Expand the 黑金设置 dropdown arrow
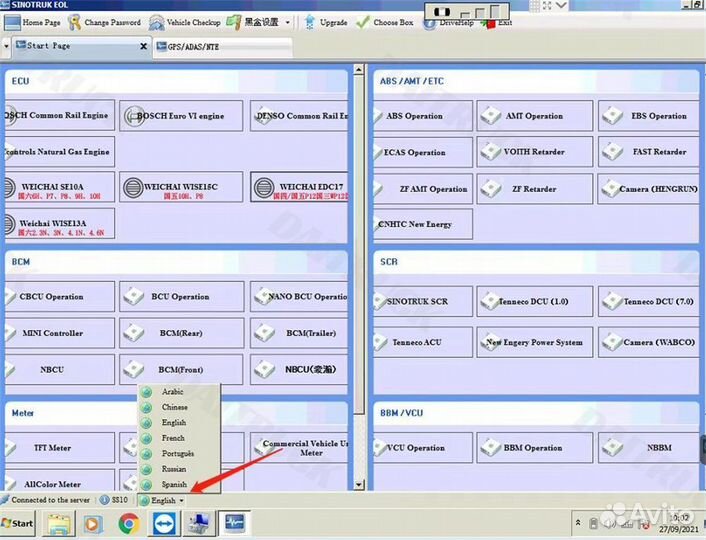706x540 pixels. pyautogui.click(x=288, y=22)
